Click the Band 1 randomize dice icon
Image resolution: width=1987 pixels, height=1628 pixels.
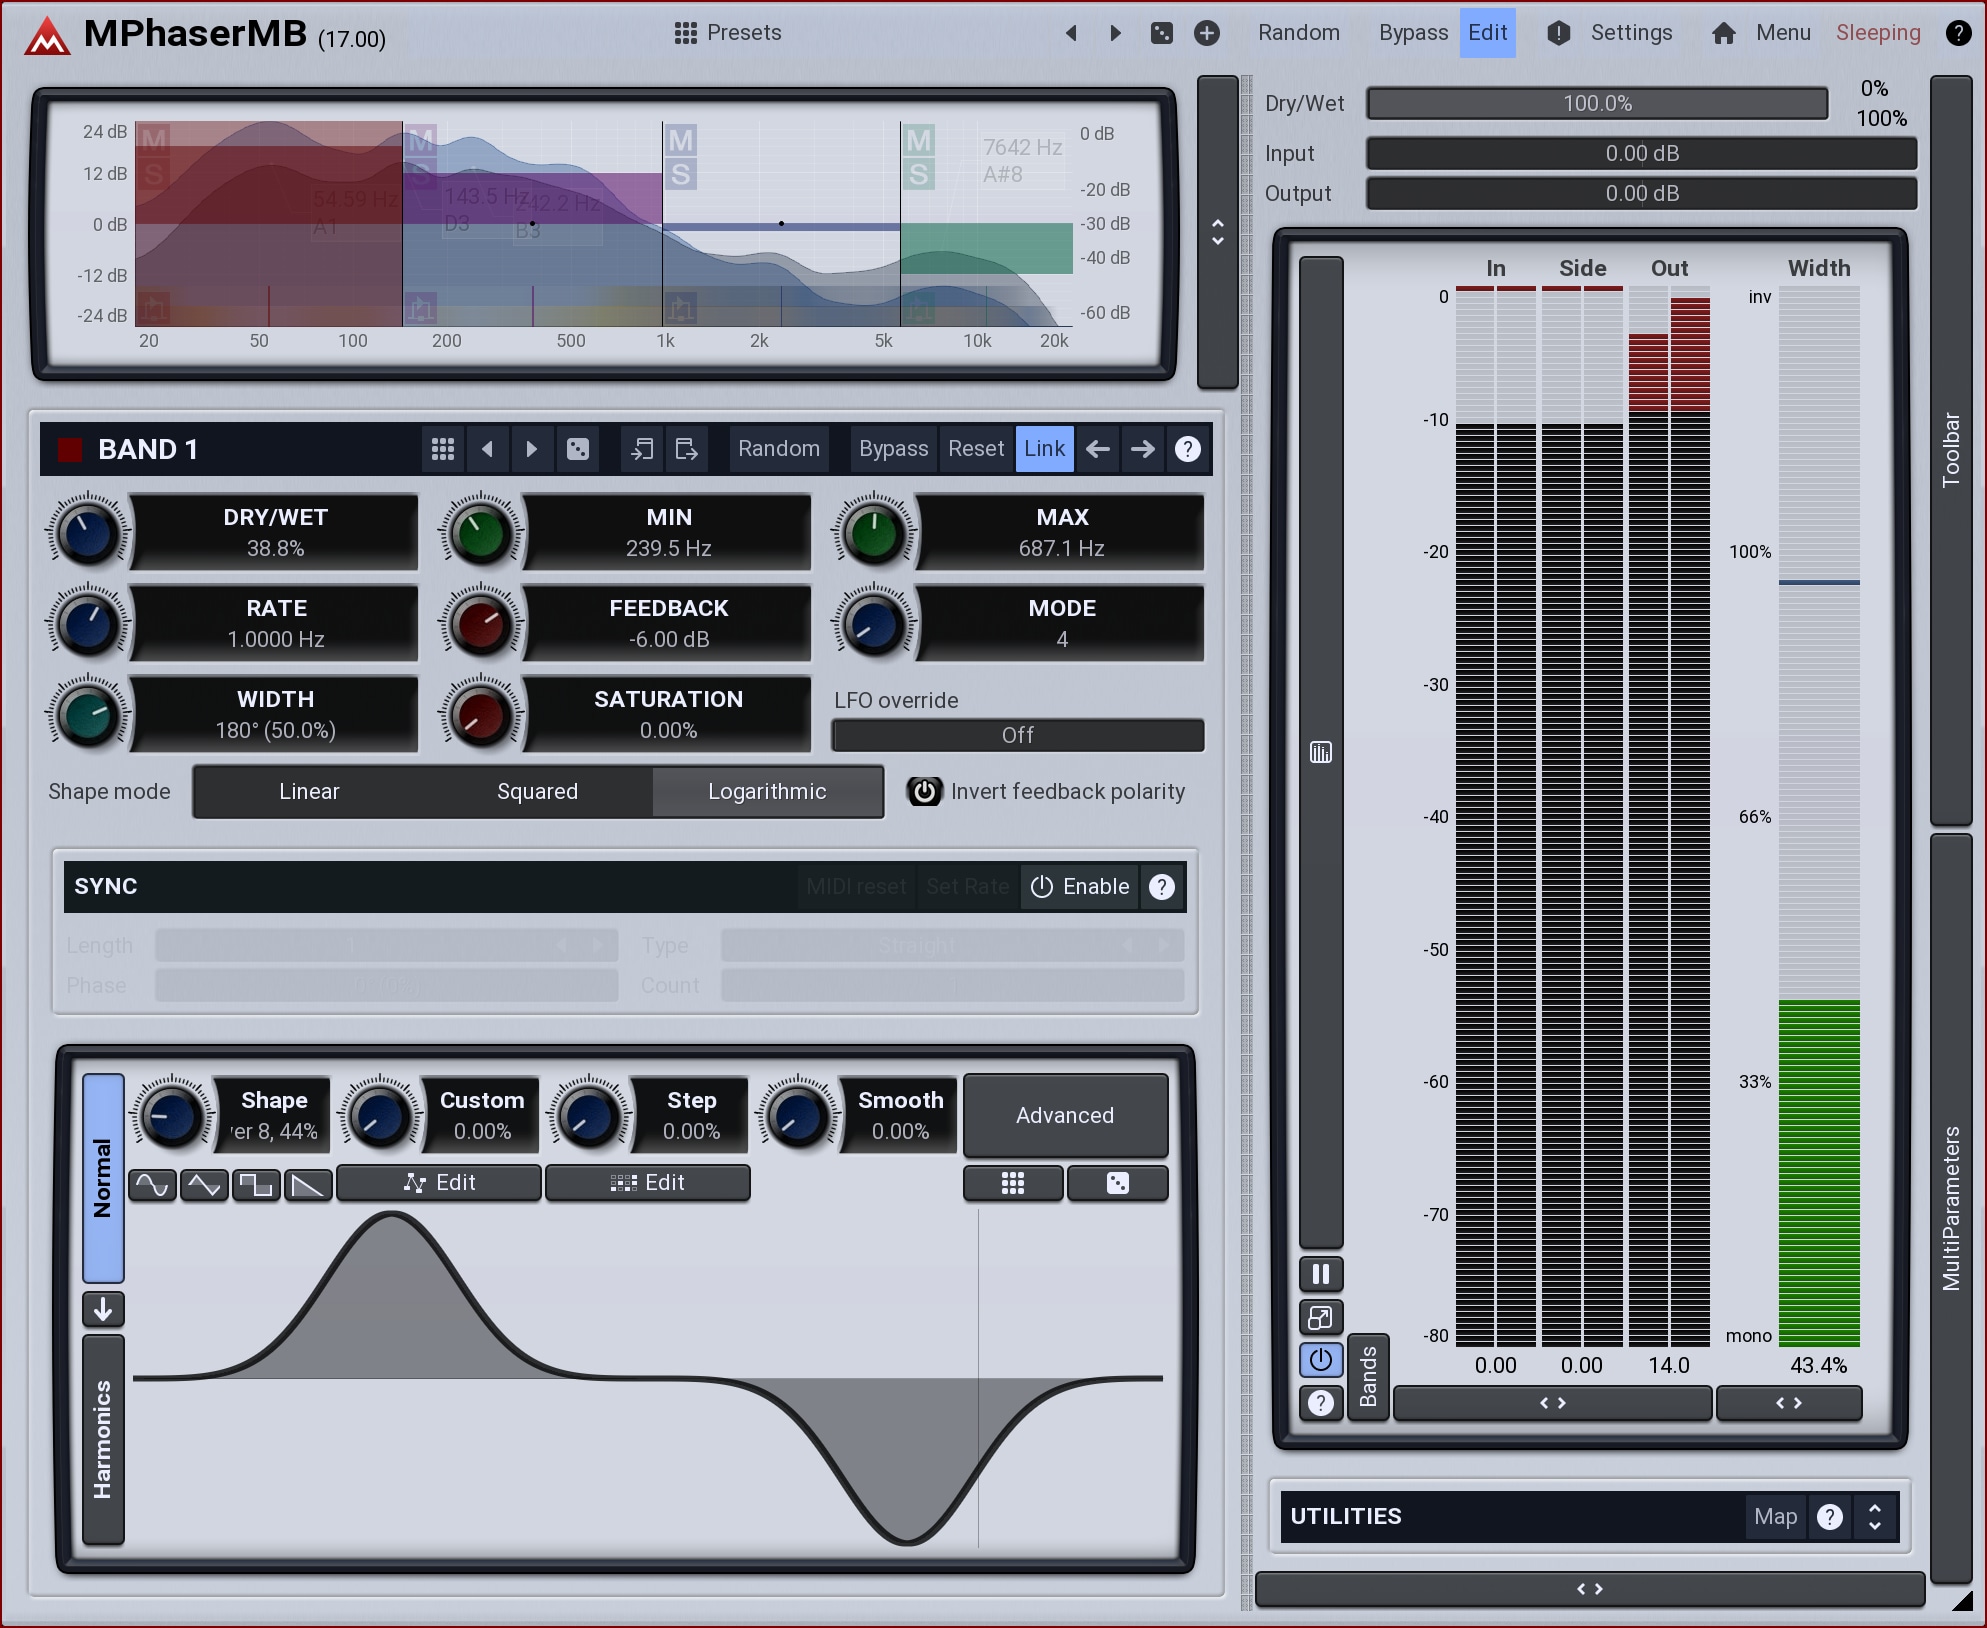(578, 449)
